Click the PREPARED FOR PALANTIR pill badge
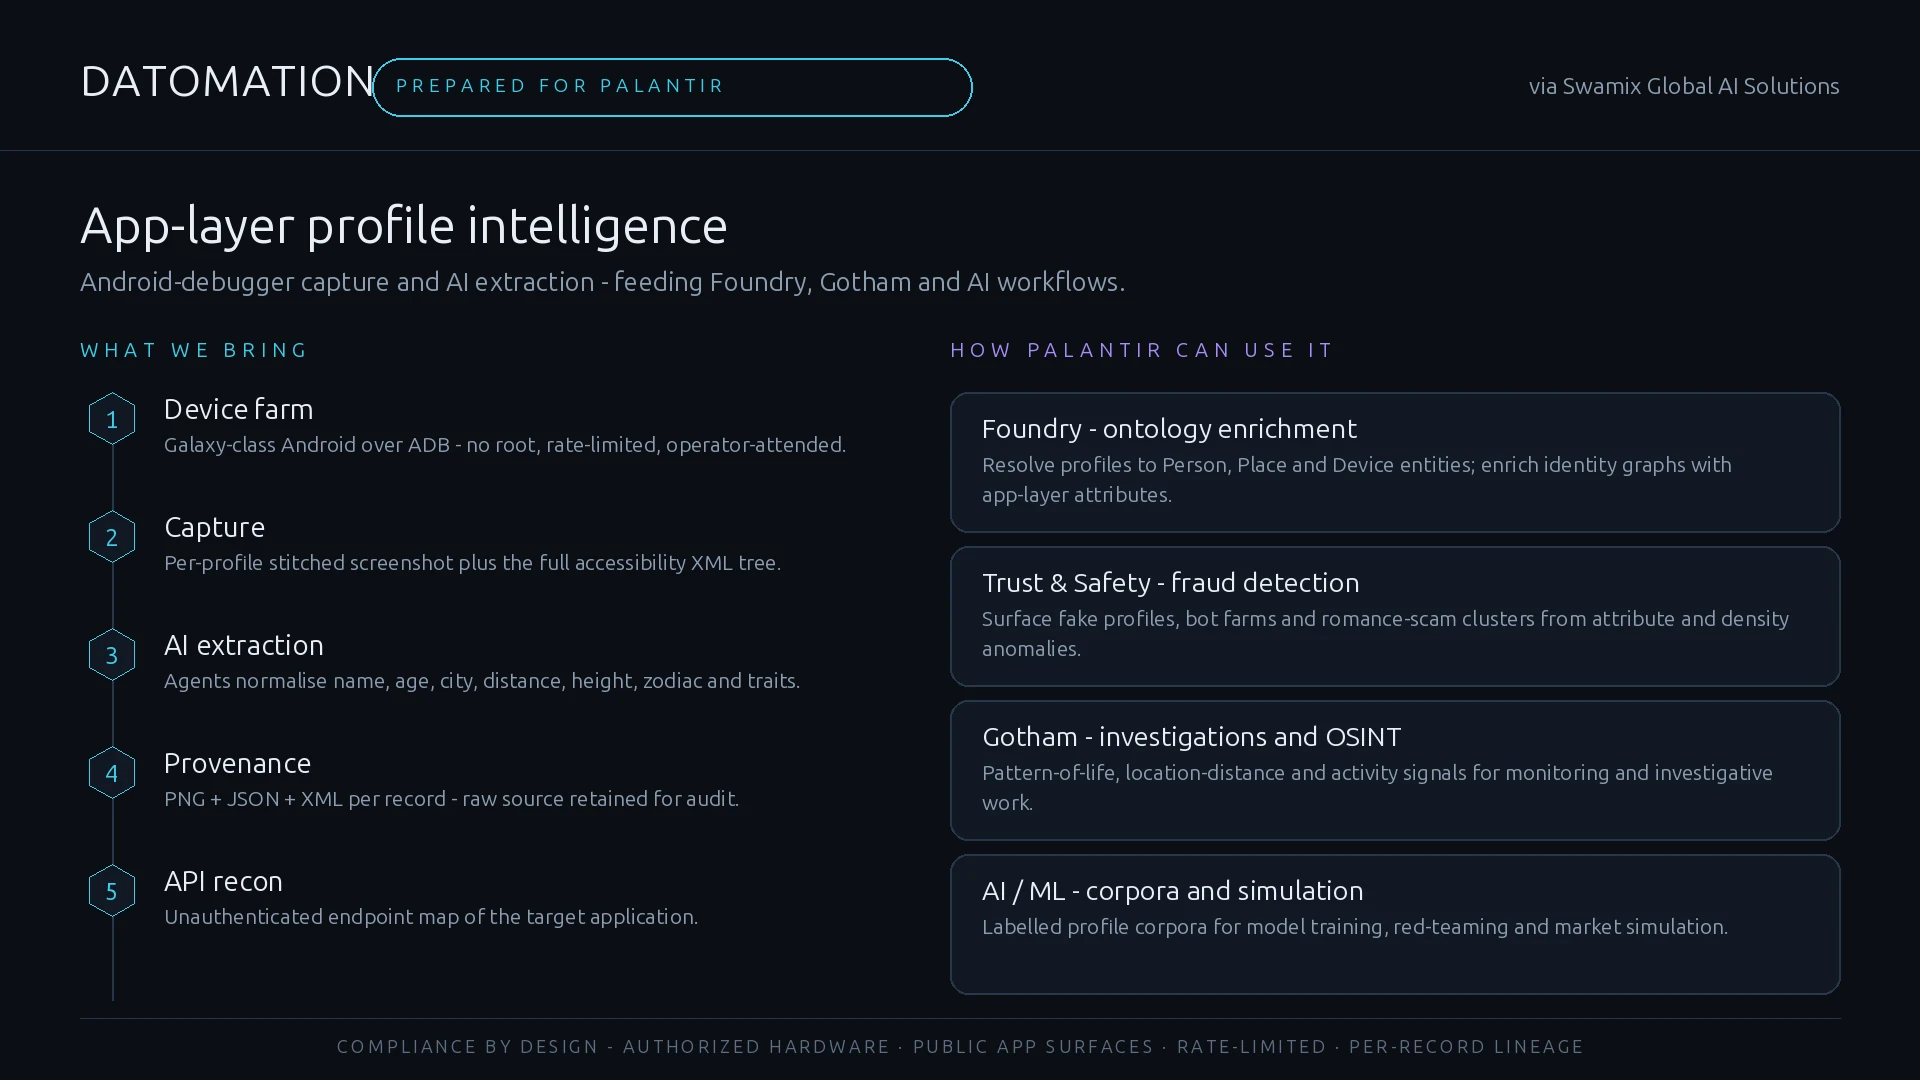1920x1080 pixels. [672, 87]
